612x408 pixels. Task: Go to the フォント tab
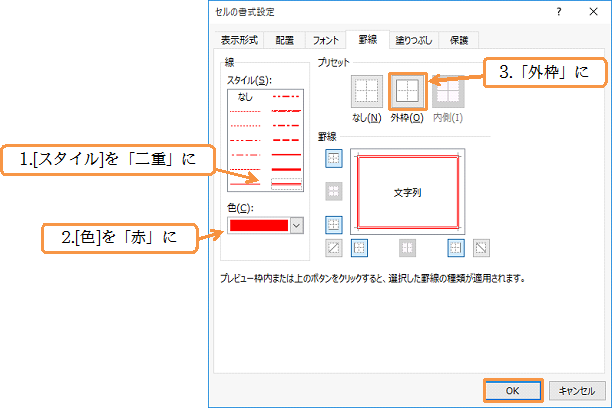point(325,40)
